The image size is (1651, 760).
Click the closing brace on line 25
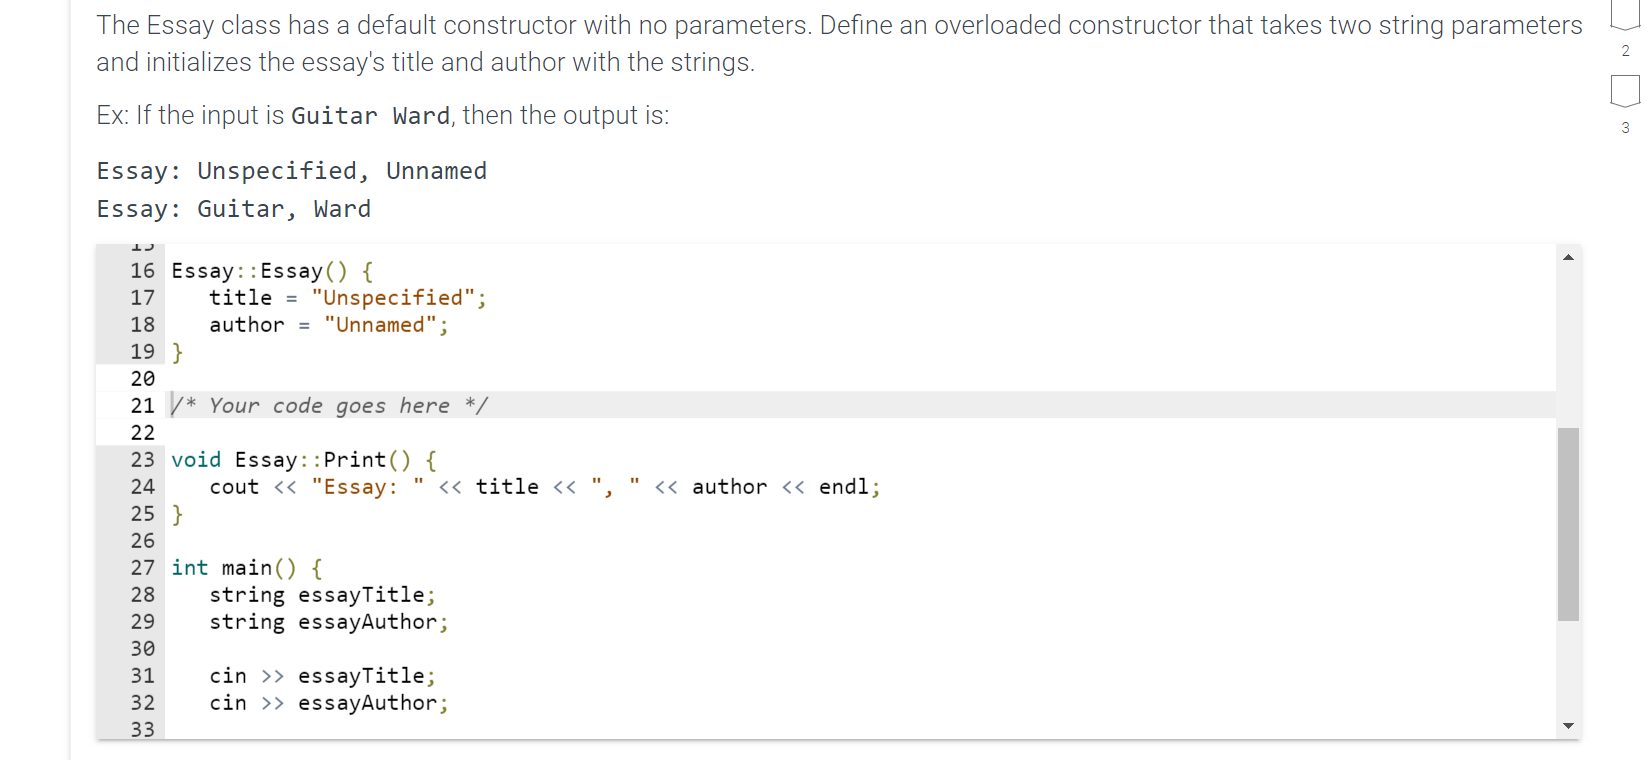[177, 513]
